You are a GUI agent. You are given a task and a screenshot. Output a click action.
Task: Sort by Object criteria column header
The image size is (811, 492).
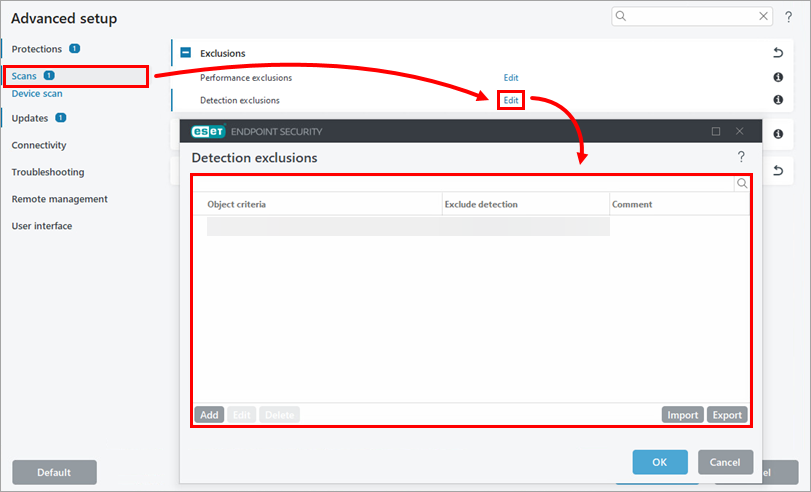[236, 204]
